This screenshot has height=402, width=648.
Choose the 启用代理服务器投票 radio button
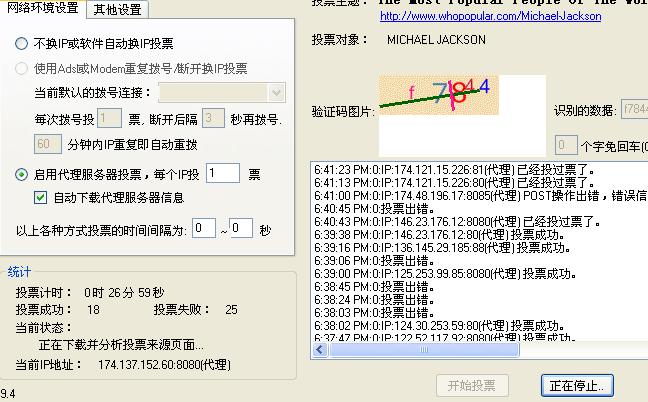22,174
